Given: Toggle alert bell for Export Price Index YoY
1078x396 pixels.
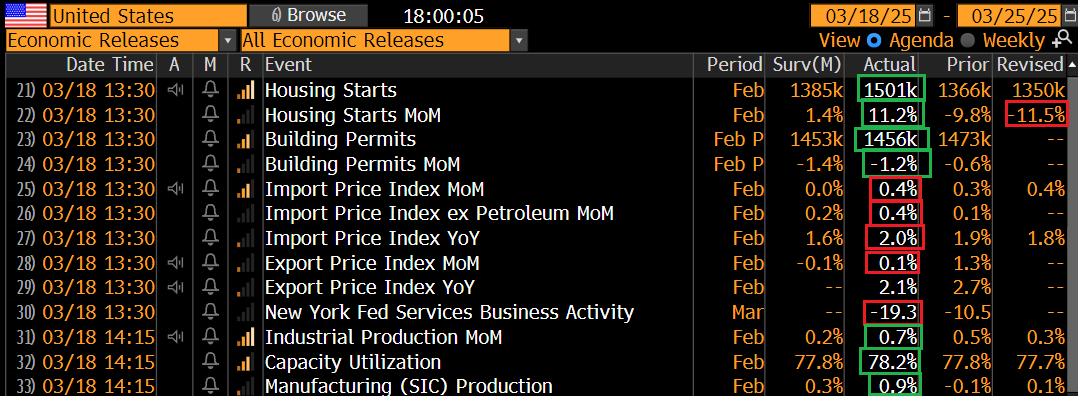Looking at the screenshot, I should click(x=211, y=288).
